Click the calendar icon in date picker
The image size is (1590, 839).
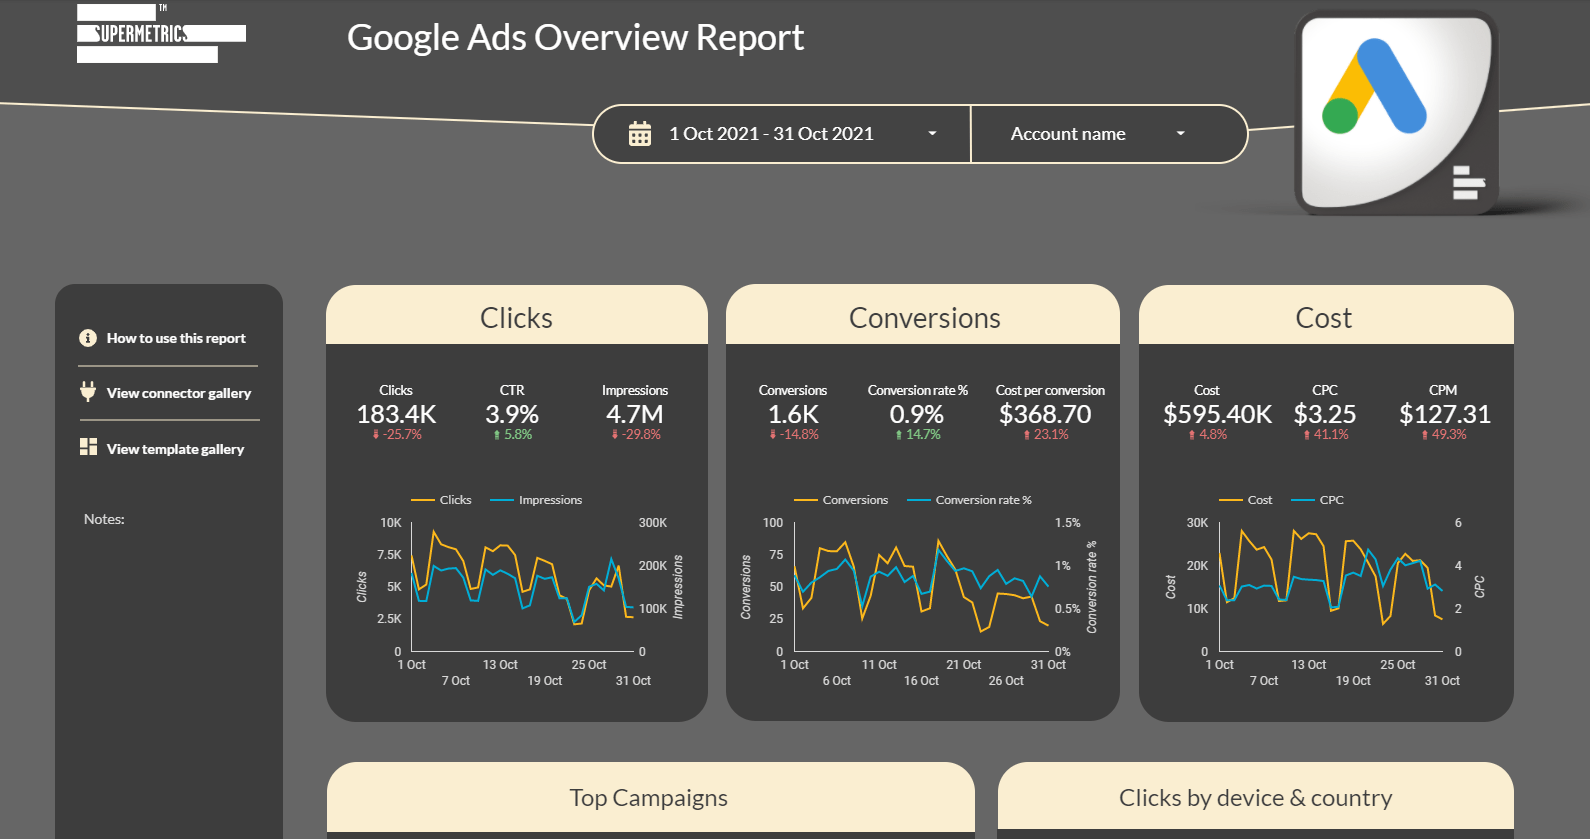(x=640, y=134)
